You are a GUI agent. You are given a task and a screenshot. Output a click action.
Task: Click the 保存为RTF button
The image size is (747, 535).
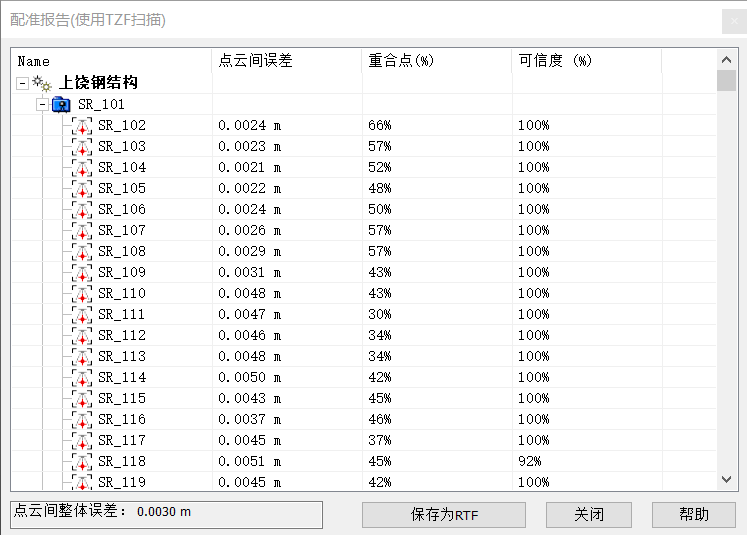(x=444, y=515)
